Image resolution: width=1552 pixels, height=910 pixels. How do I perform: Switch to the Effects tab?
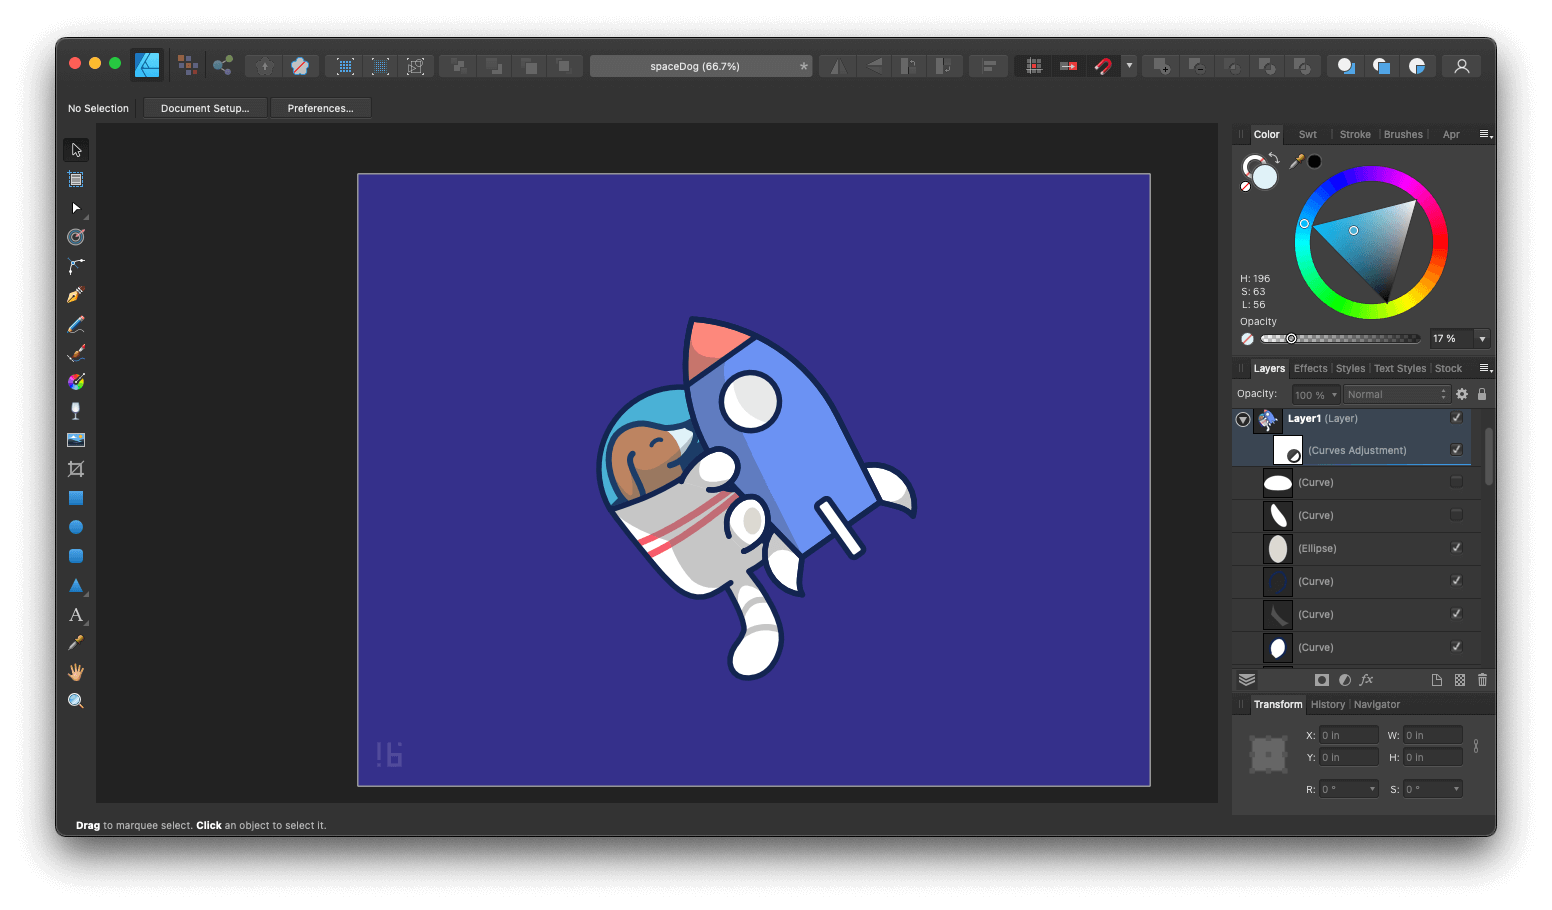(x=1310, y=368)
